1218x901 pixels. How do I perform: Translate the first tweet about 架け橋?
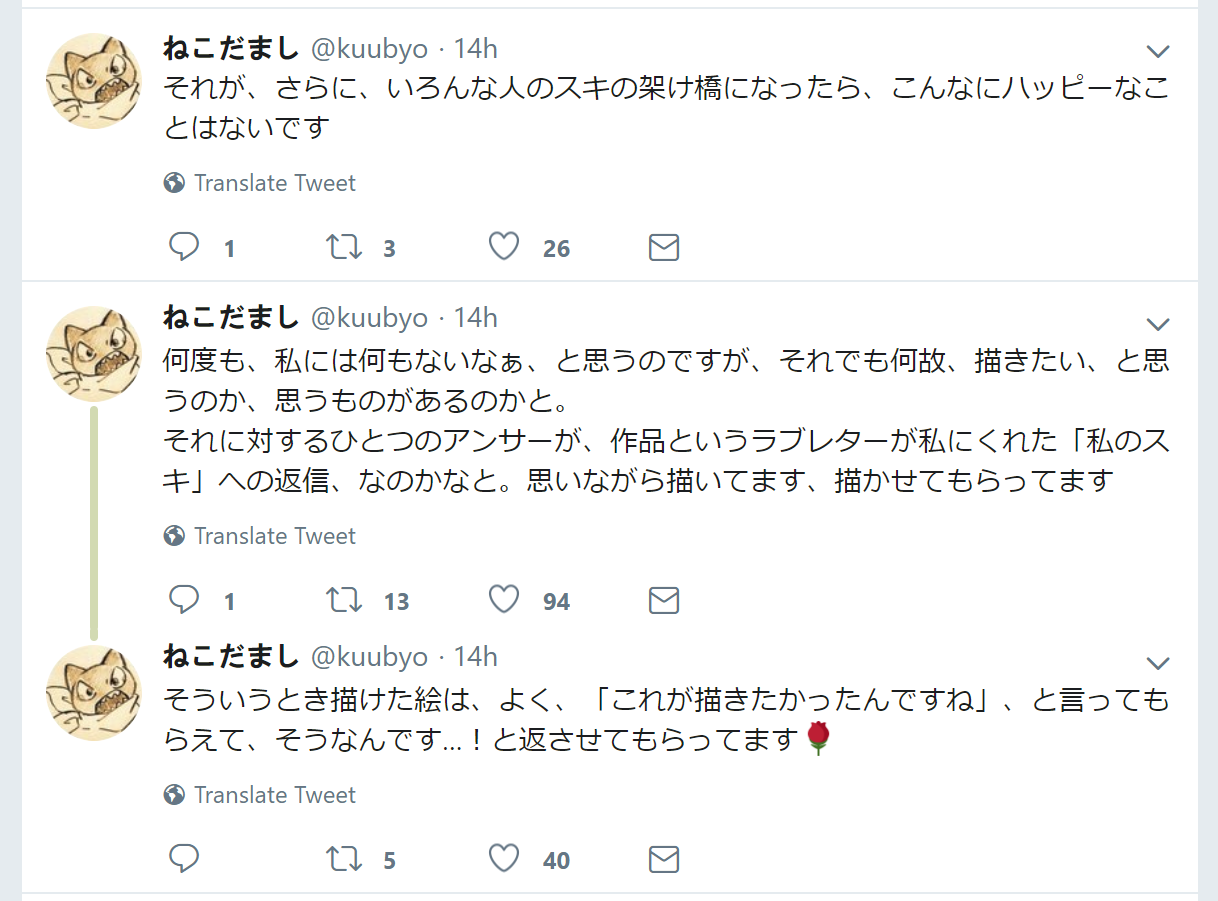(274, 183)
